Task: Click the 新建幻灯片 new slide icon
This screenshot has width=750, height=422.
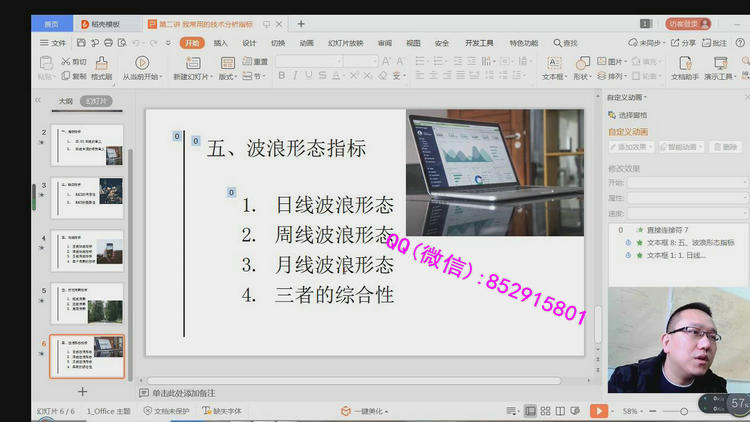Action: tap(191, 63)
